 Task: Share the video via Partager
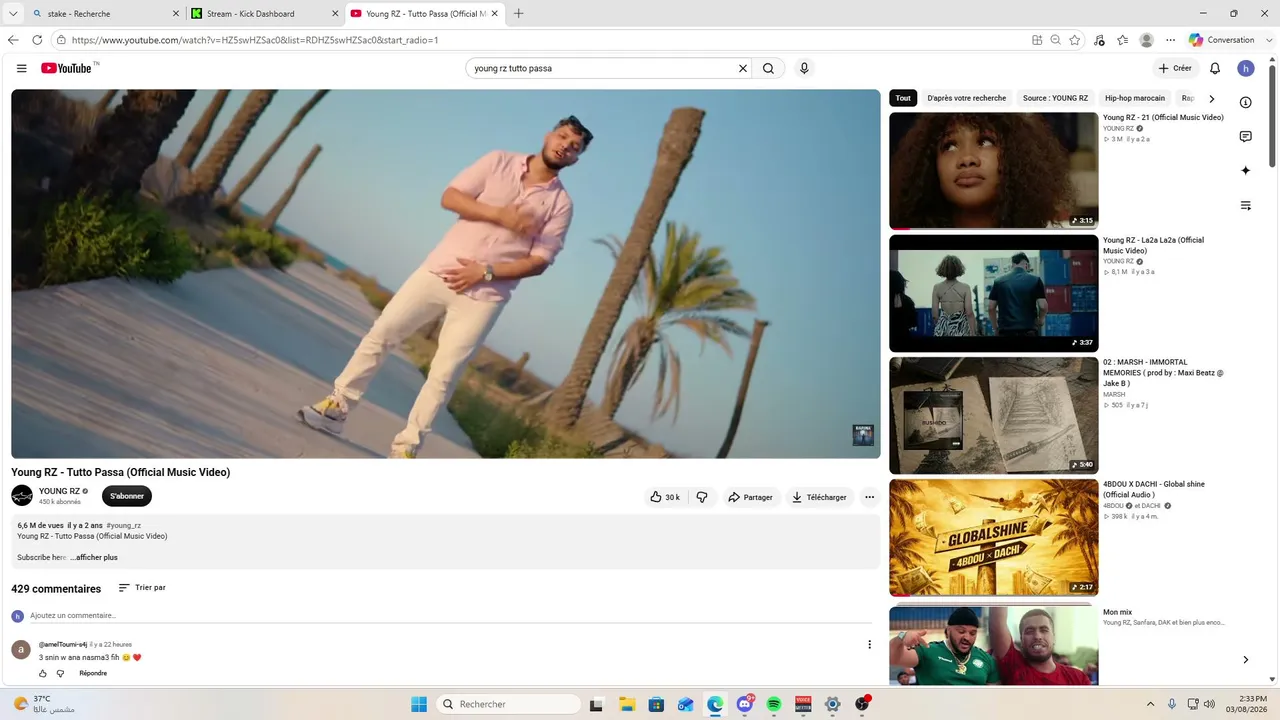point(750,497)
